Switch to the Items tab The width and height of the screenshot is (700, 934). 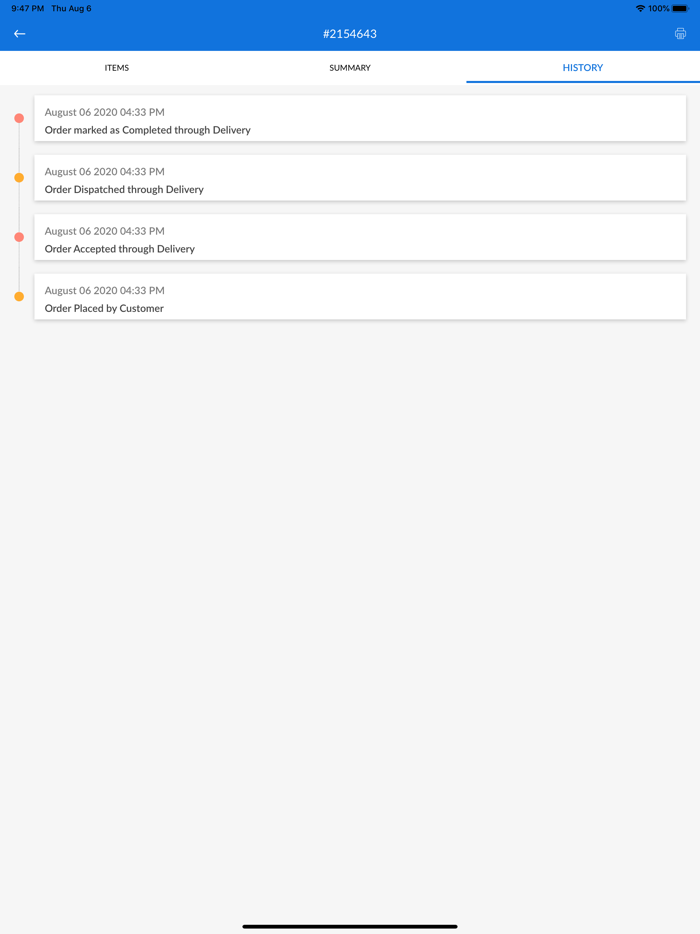[117, 68]
